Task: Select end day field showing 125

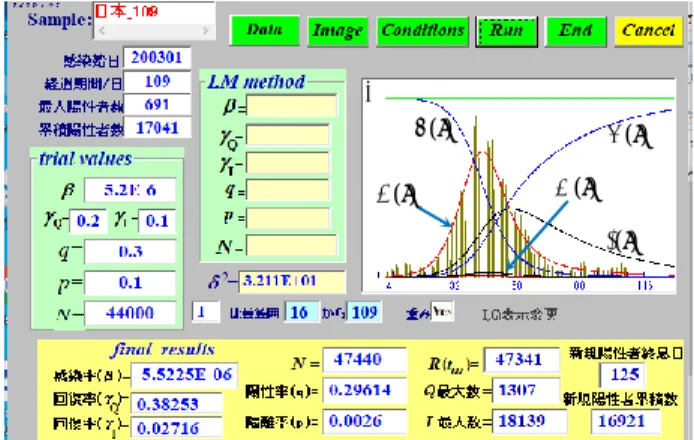Action: 622,375
